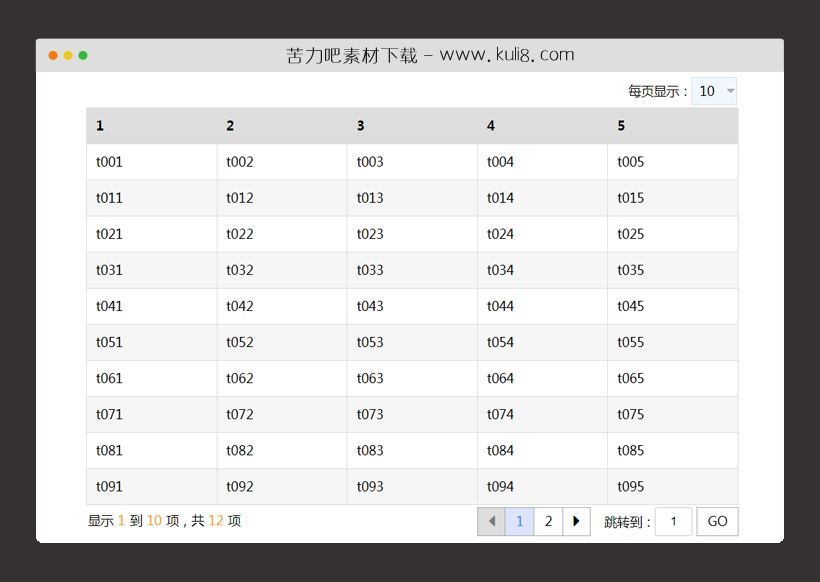This screenshot has height=582, width=820.
Task: Select page 2 in the pagination bar
Action: coord(548,521)
